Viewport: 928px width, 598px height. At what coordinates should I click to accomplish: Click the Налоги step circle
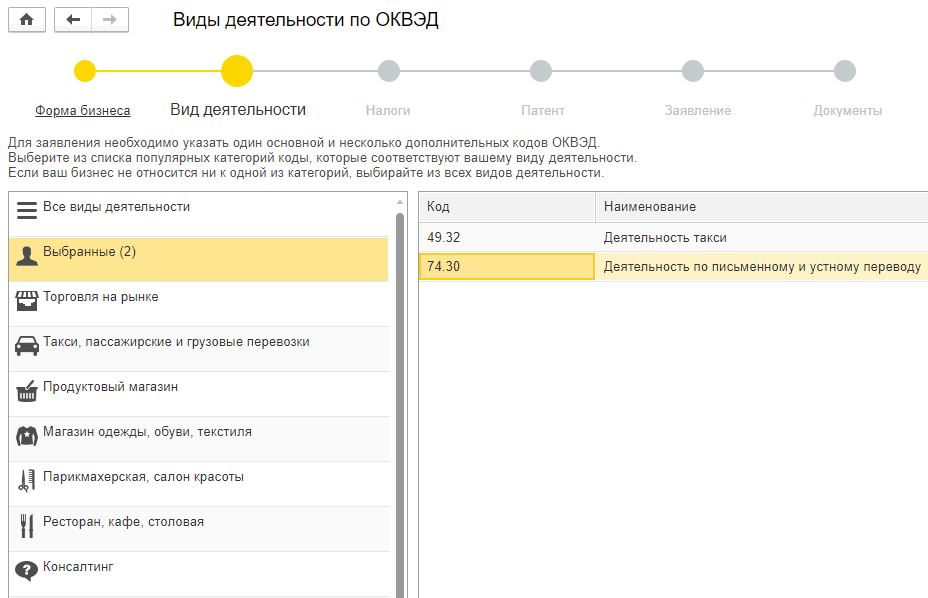tap(389, 71)
